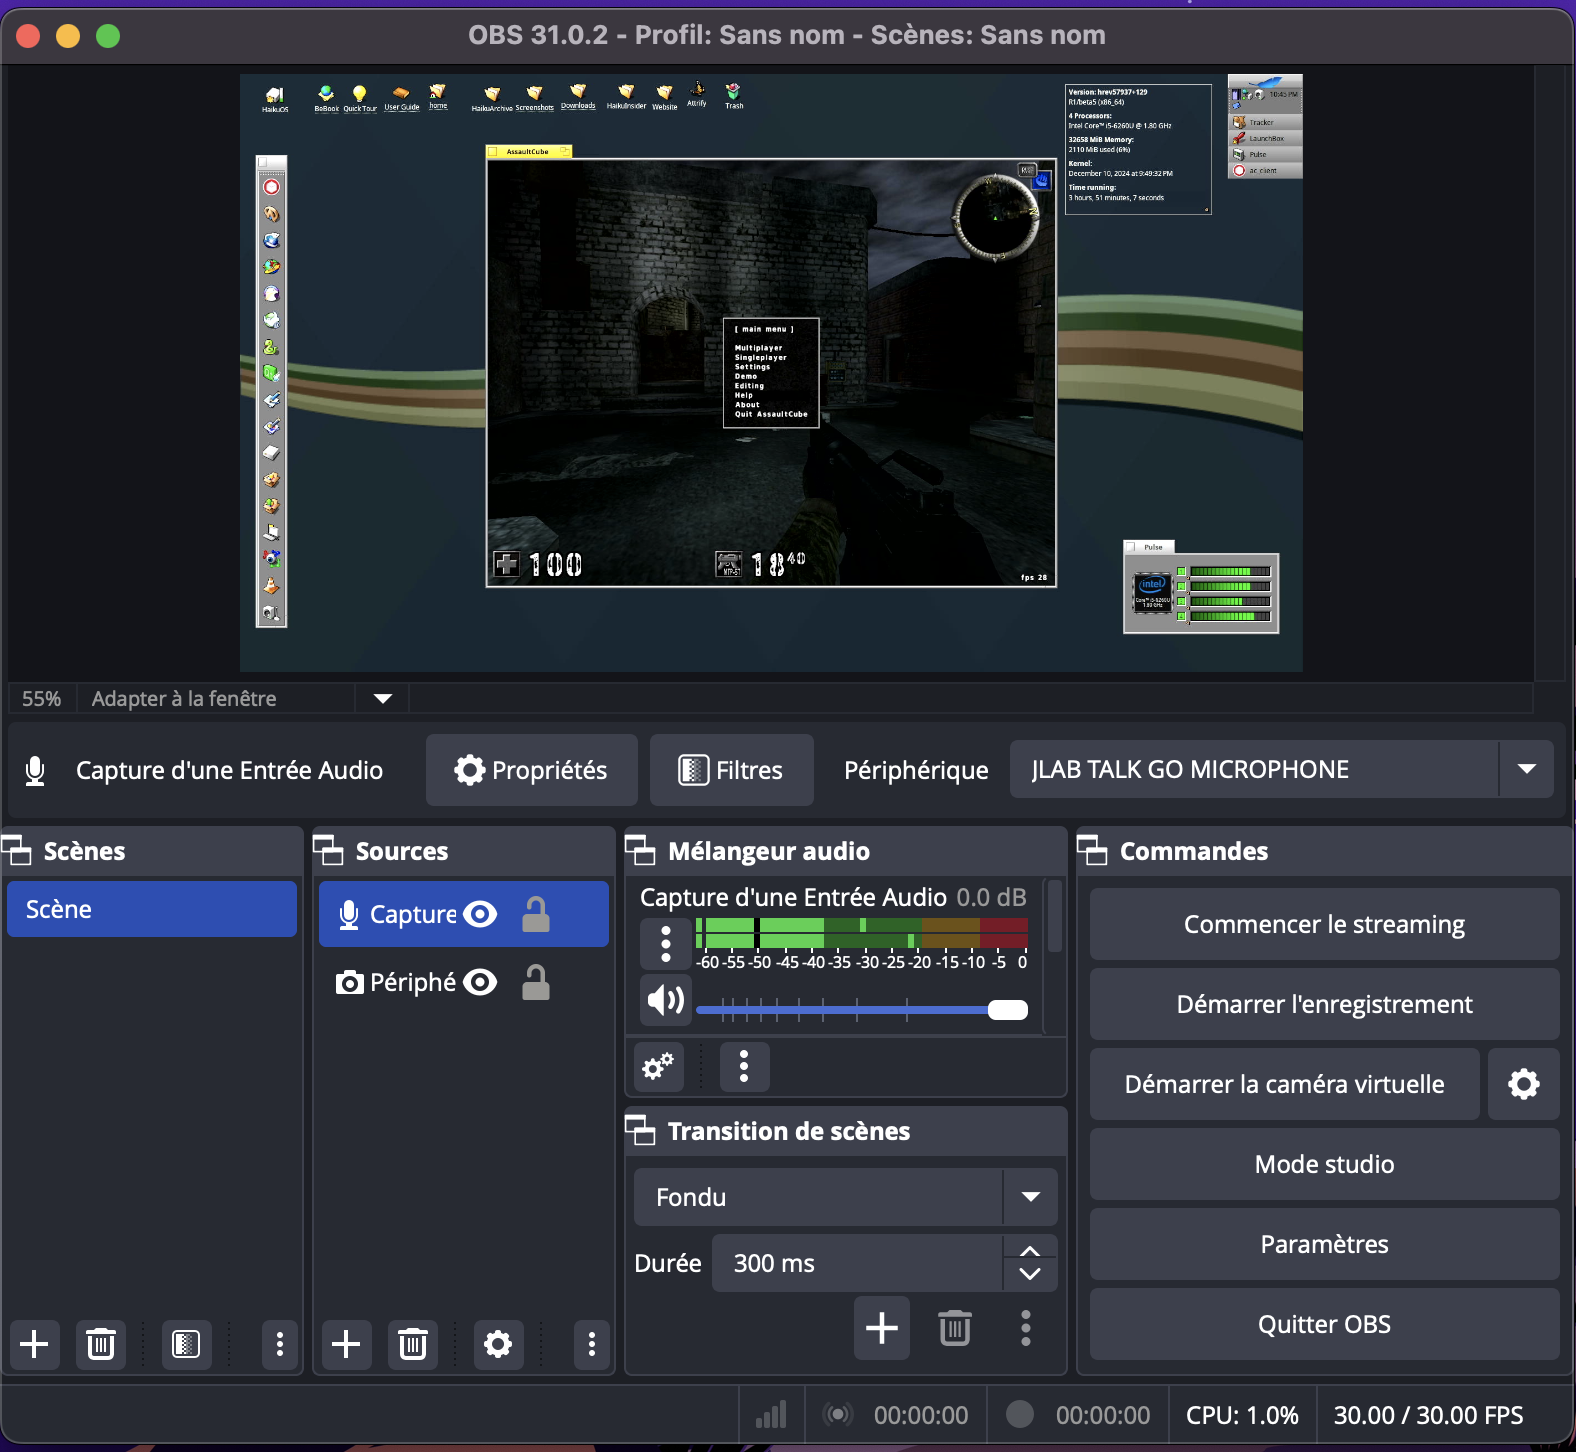Add a new source with plus icon

(346, 1344)
